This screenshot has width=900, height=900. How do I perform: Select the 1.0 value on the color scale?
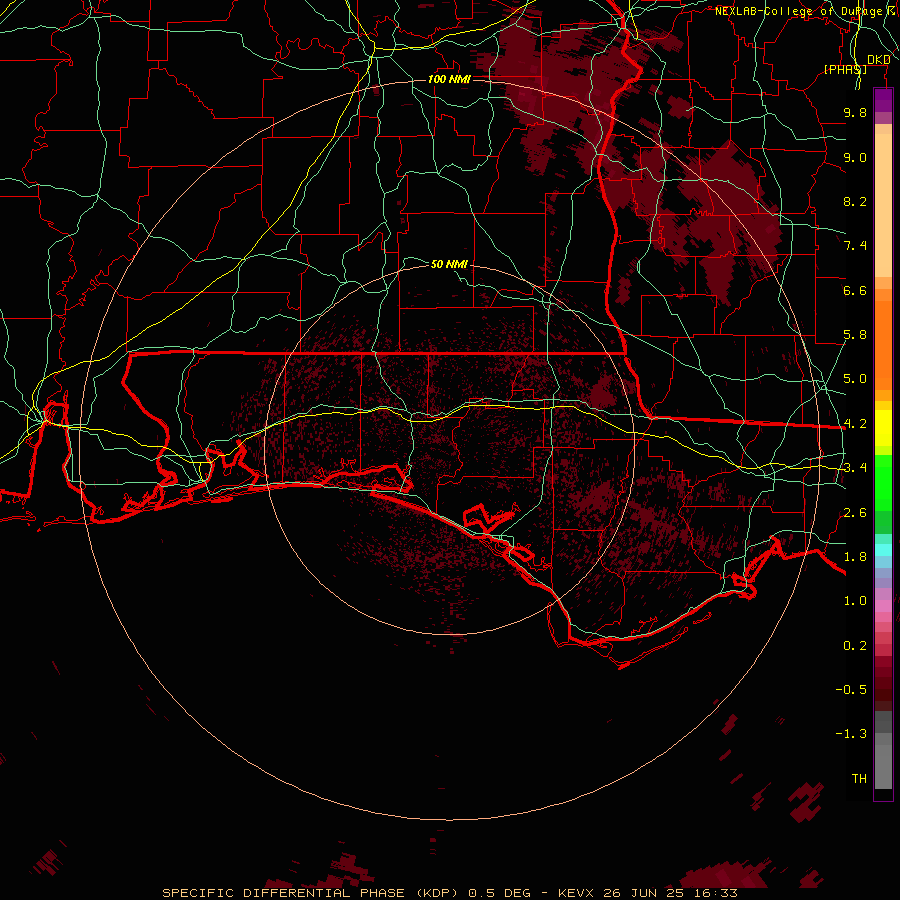855,601
